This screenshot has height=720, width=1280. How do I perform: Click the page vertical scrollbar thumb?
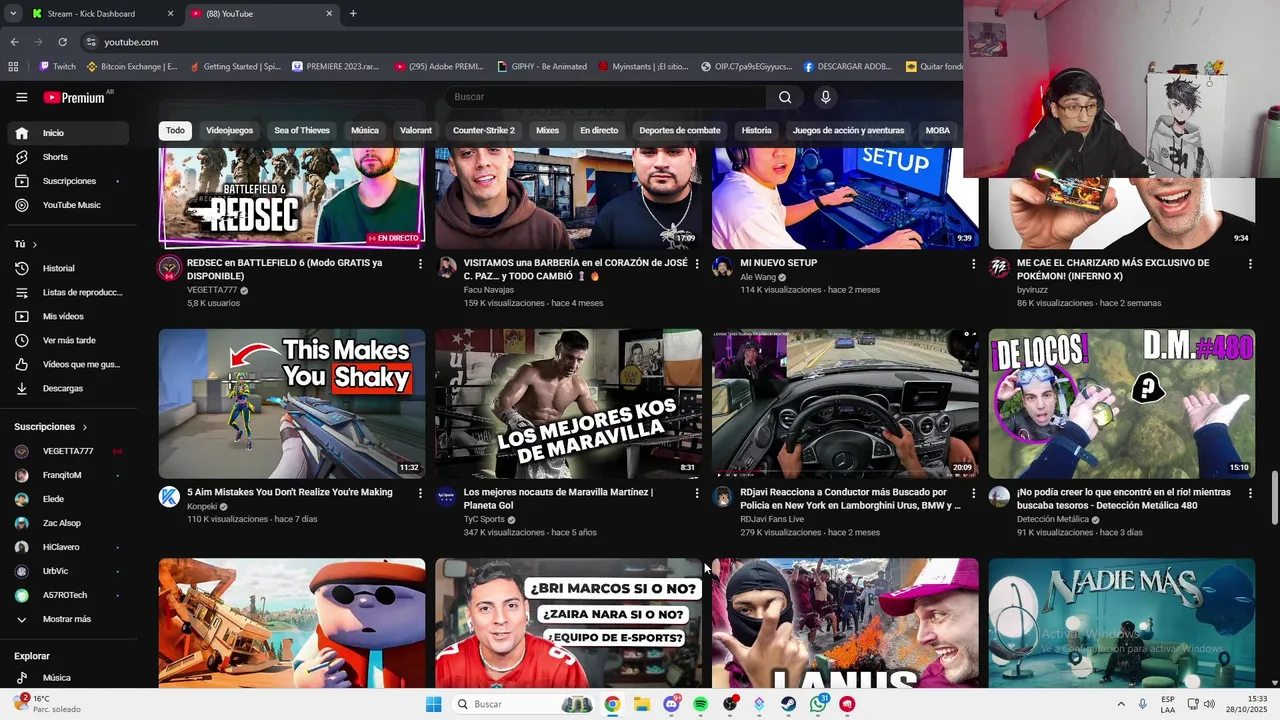pos(1274,496)
